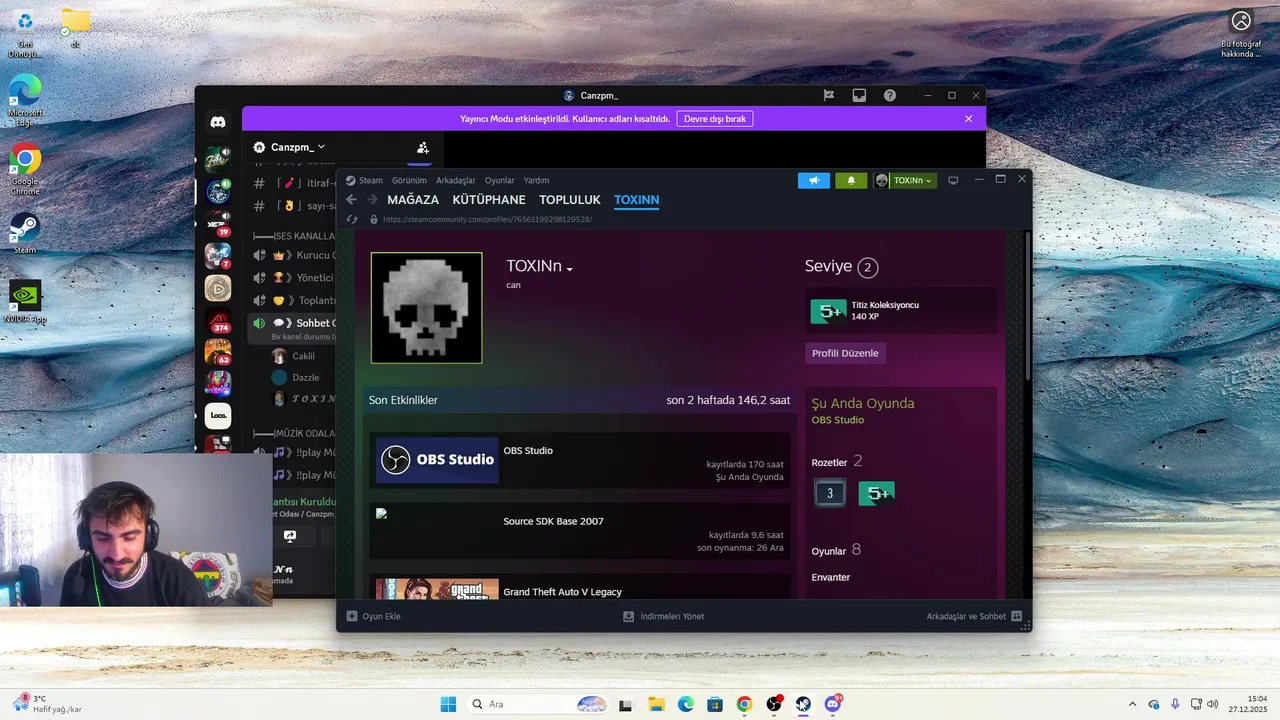Collapse the SES KANALLARI category
The height and width of the screenshot is (720, 1280).
293,236
